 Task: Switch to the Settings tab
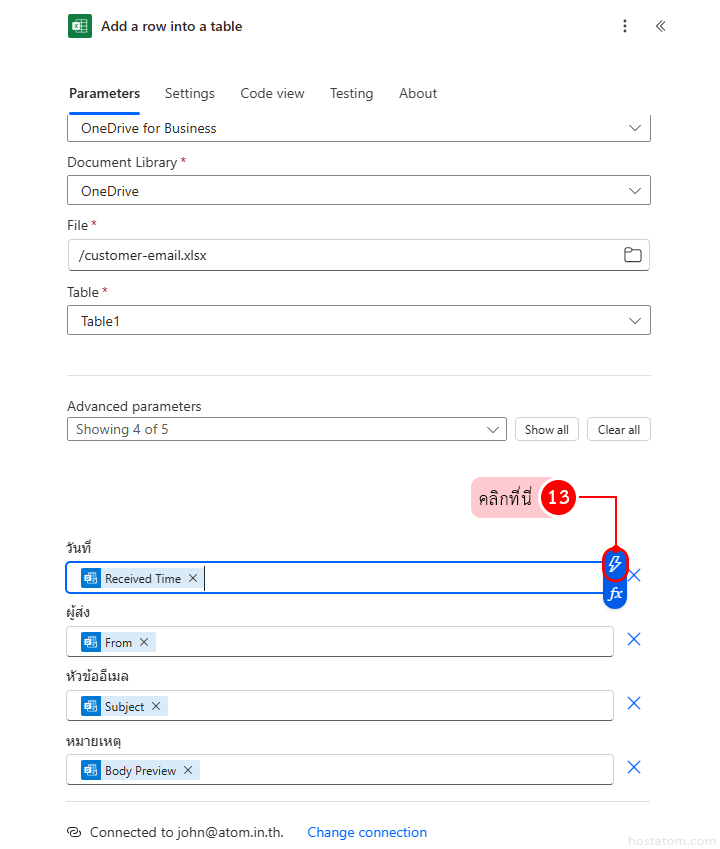click(x=189, y=93)
